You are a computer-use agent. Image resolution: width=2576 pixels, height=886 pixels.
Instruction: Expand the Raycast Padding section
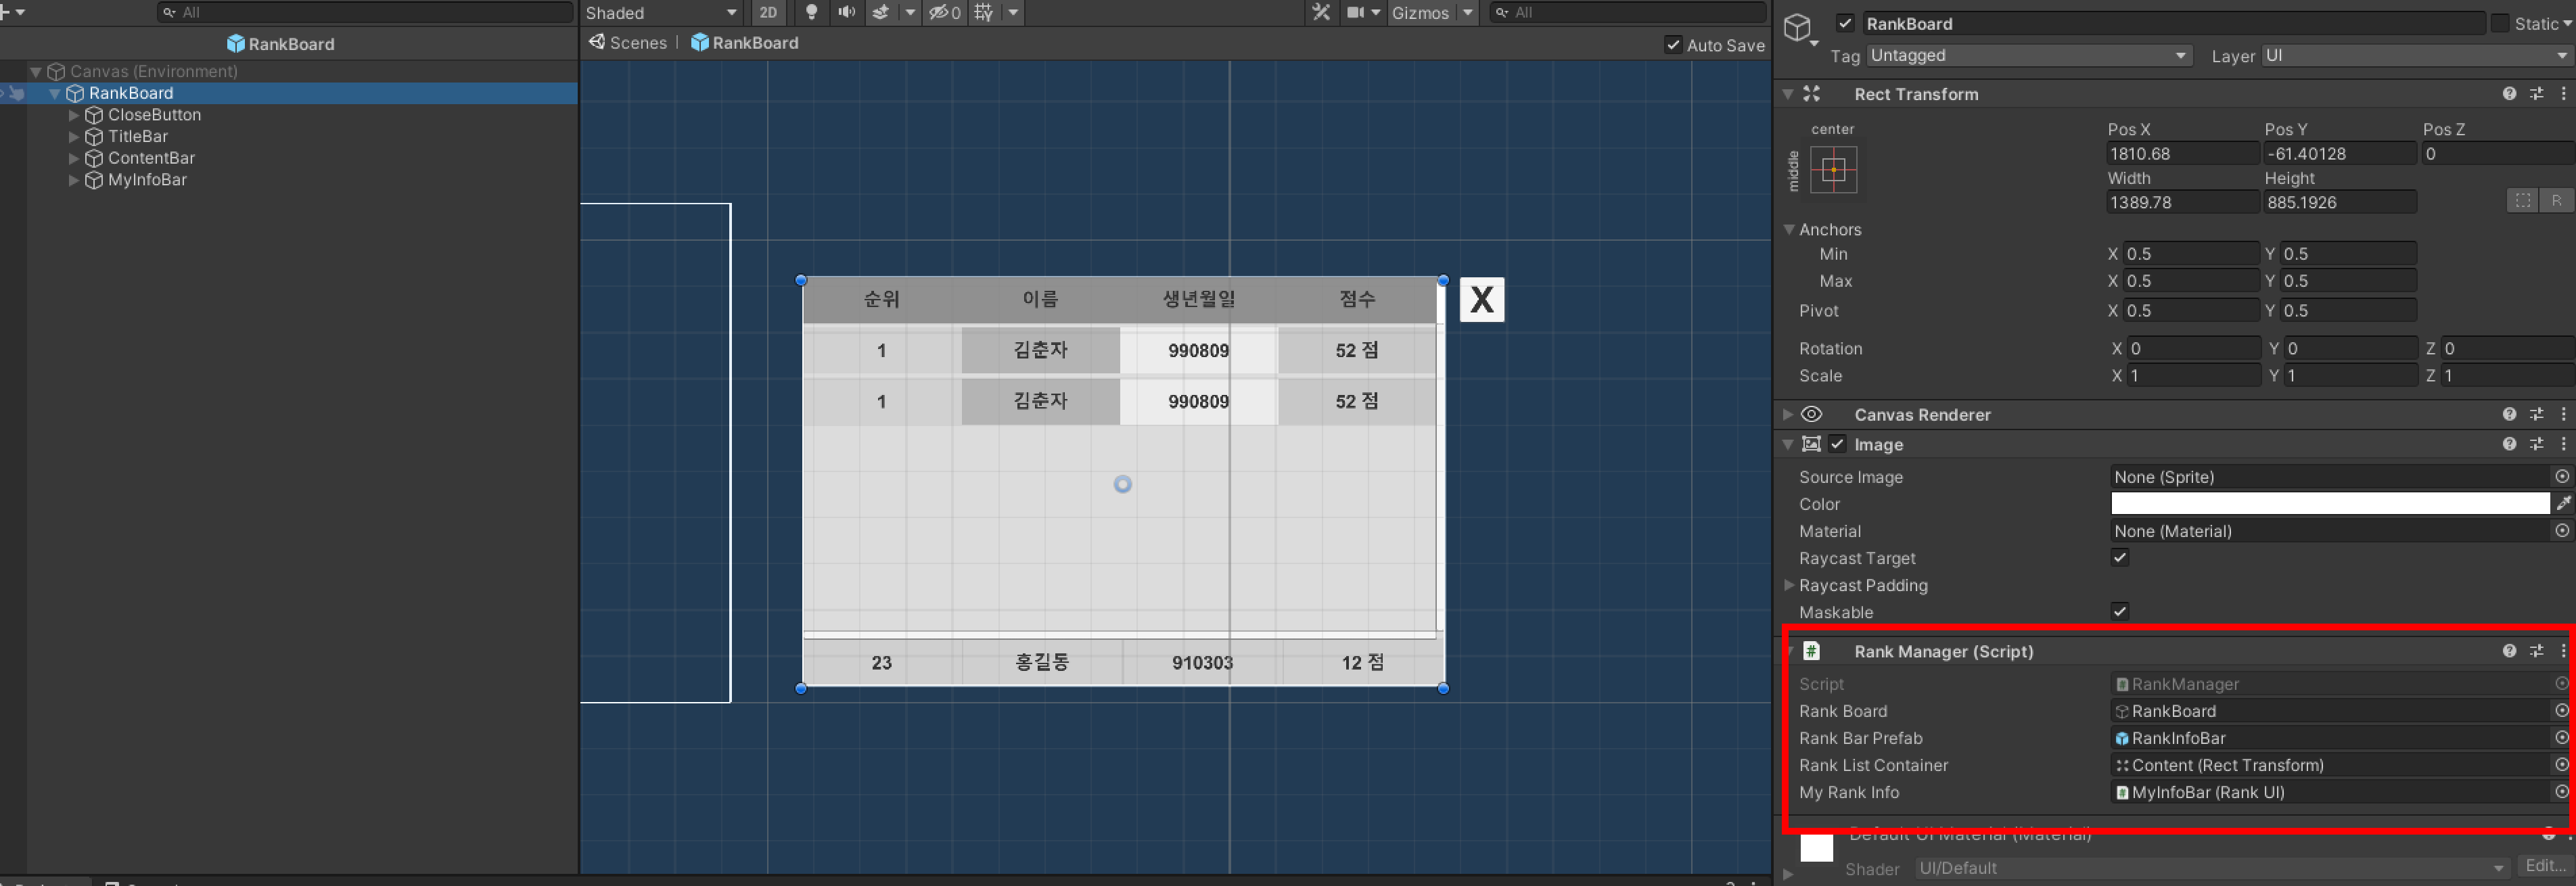coord(1789,585)
